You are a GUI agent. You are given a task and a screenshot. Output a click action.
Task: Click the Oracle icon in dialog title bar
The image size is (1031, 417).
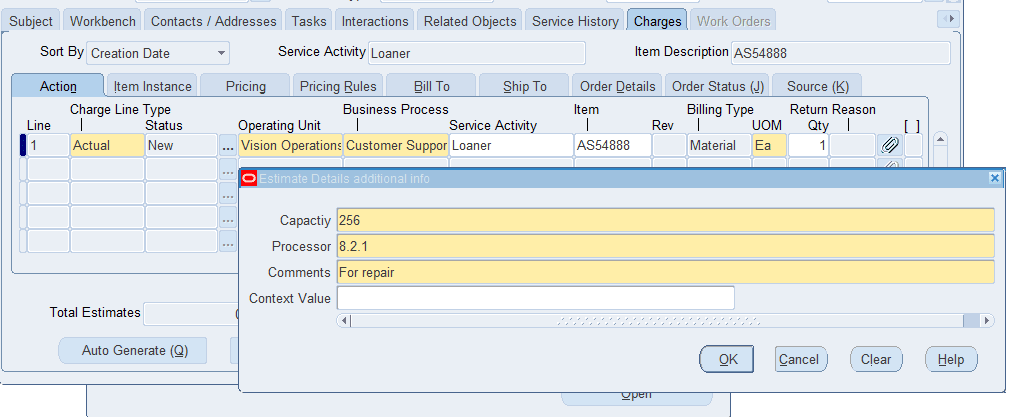249,178
